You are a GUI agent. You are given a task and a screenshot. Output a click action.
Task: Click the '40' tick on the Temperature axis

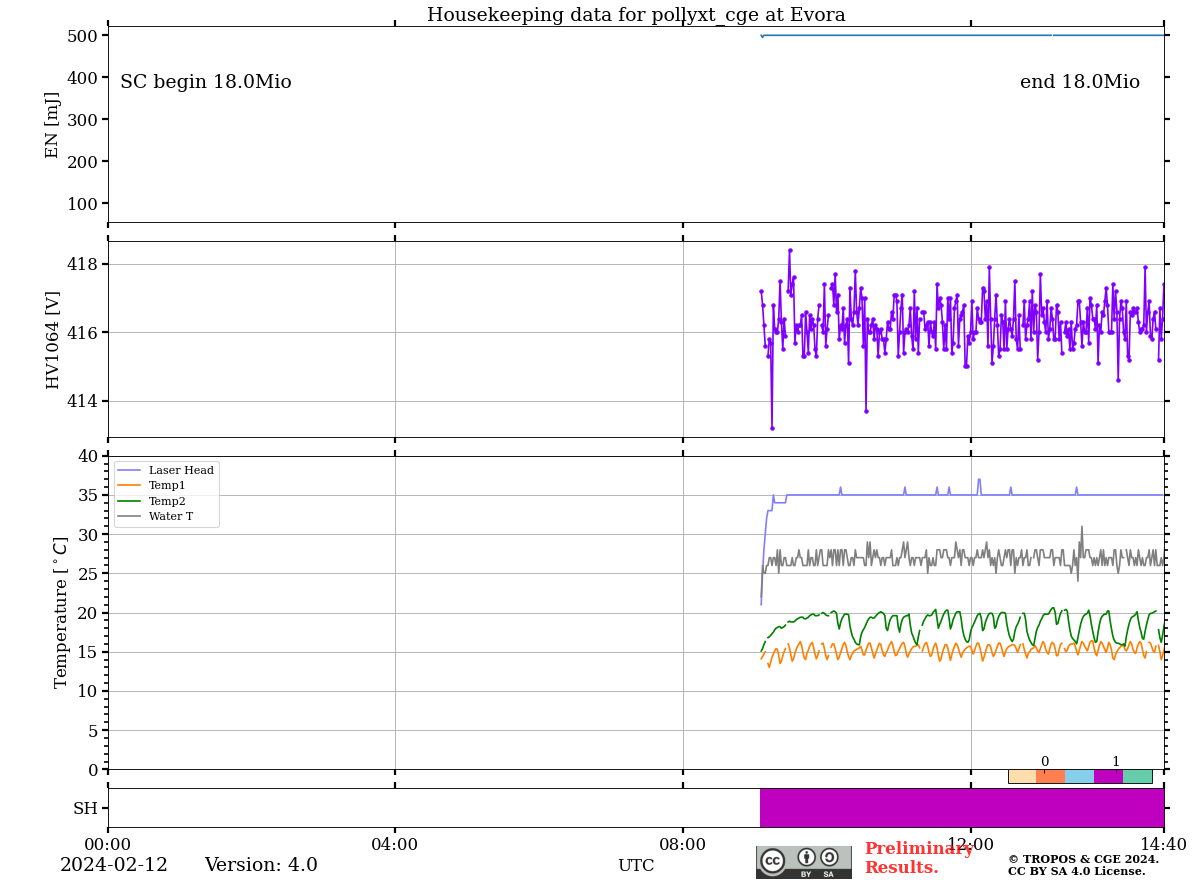tap(88, 457)
